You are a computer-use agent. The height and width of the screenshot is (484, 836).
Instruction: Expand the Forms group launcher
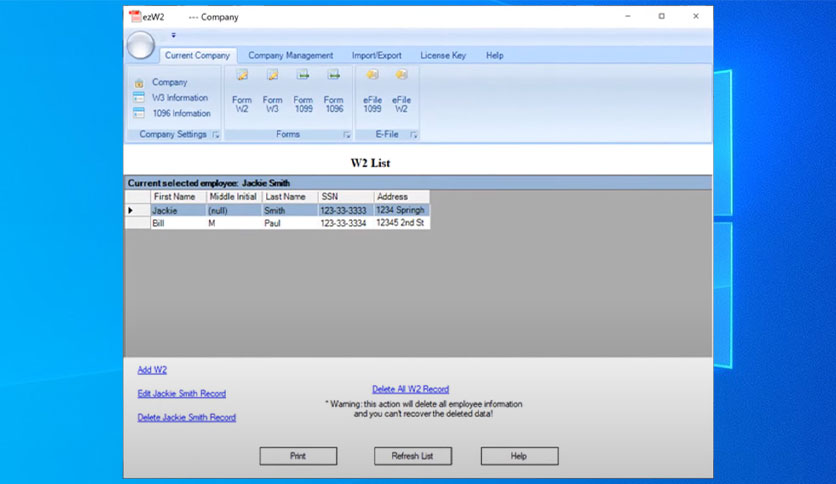point(347,135)
